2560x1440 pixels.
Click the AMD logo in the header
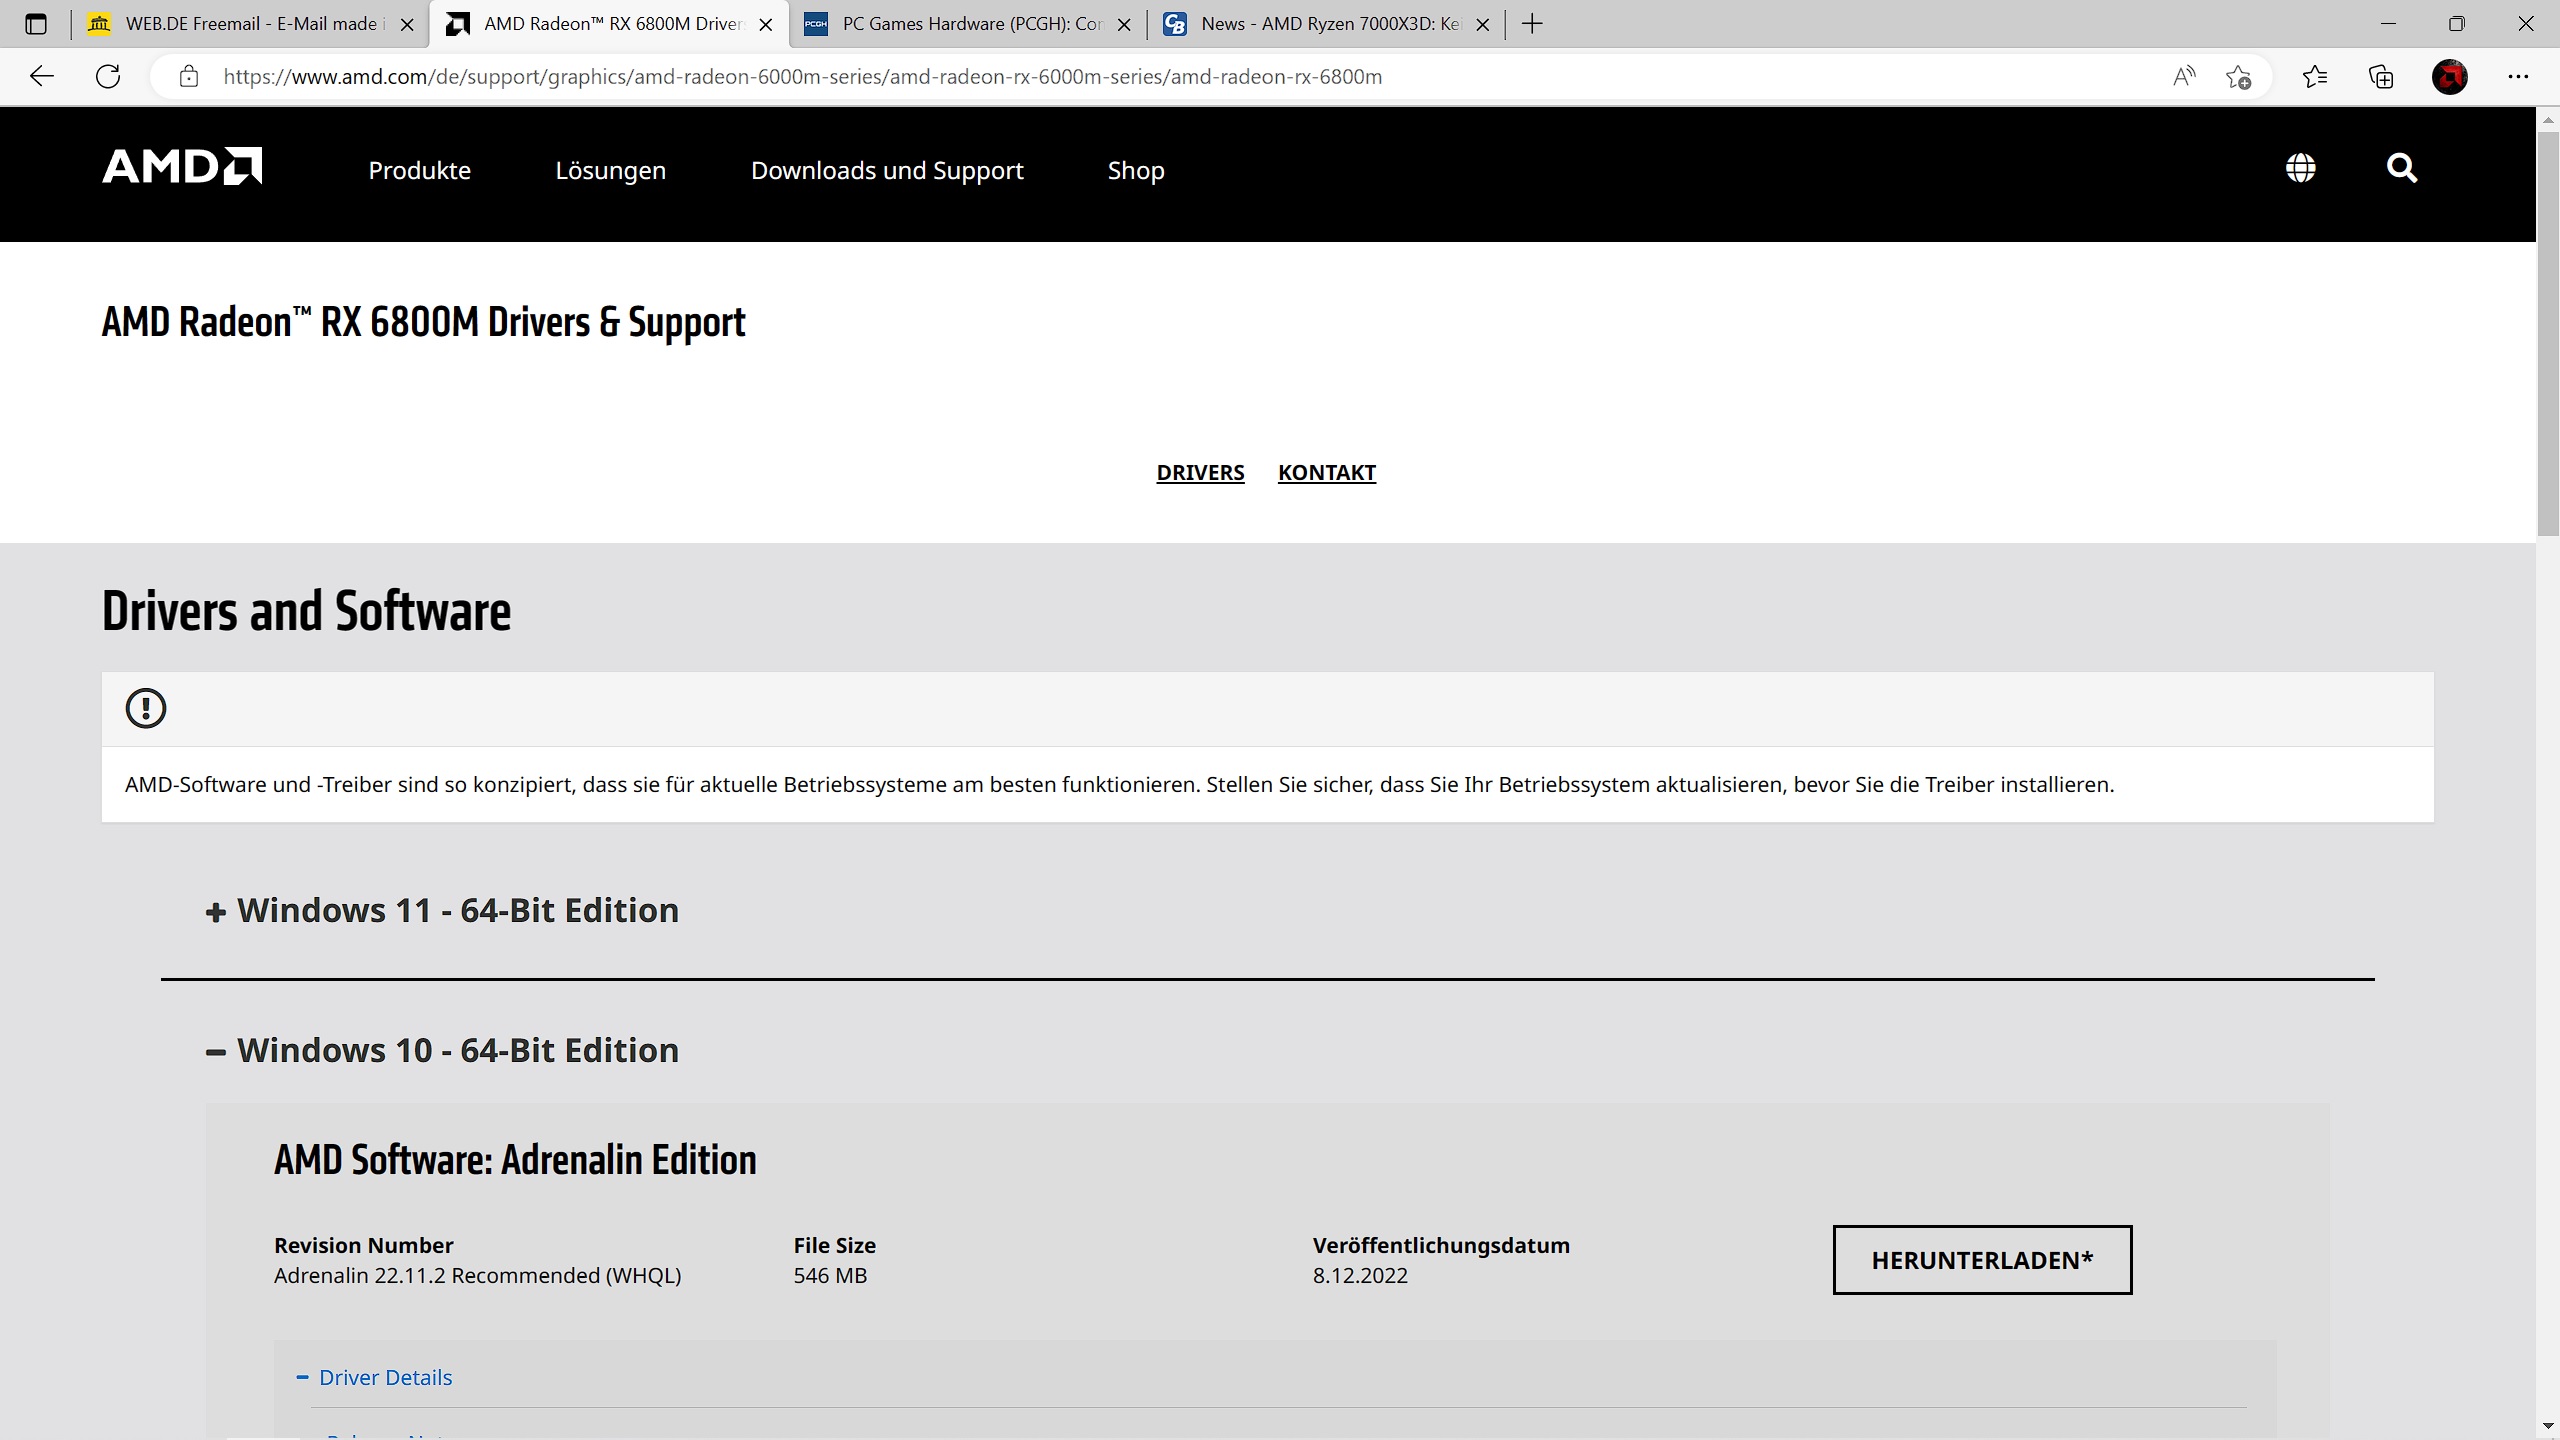click(182, 167)
